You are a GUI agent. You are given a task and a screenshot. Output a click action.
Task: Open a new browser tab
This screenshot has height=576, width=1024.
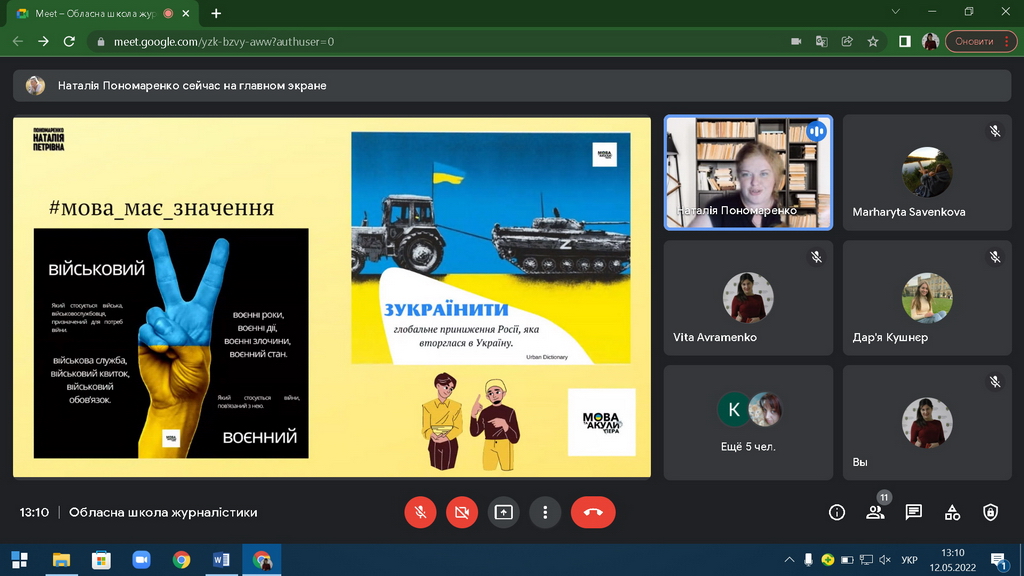216,13
